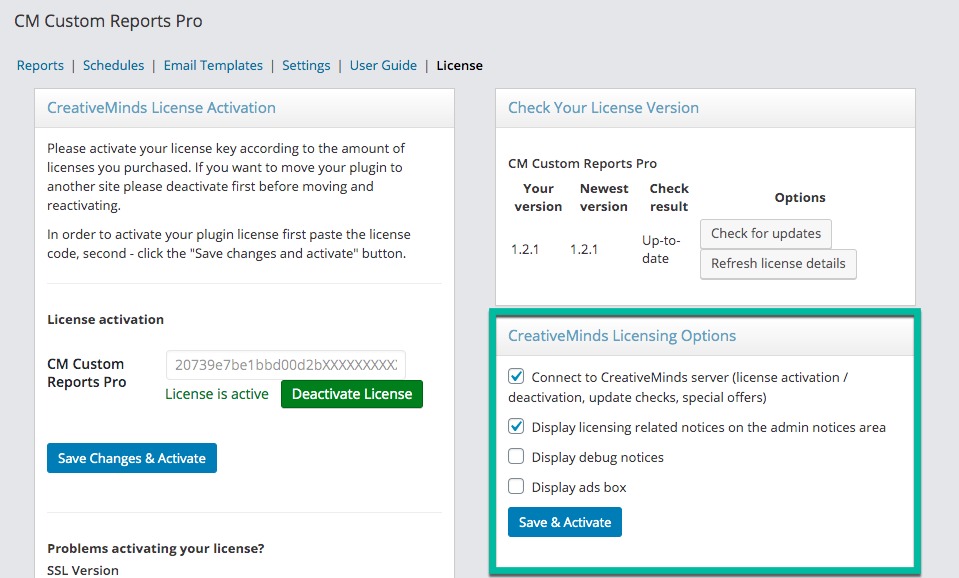Click the 'CM Custom Reports Pro' page title
The image size is (959, 578).
(108, 21)
